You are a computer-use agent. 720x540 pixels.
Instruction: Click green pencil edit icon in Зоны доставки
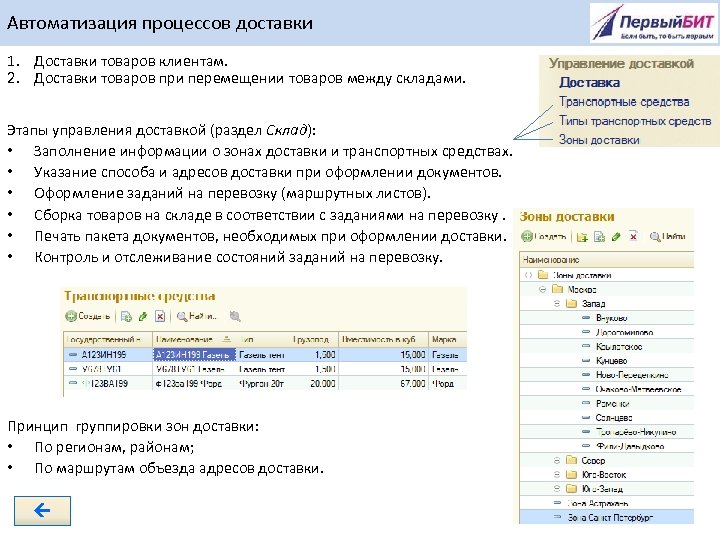point(616,236)
